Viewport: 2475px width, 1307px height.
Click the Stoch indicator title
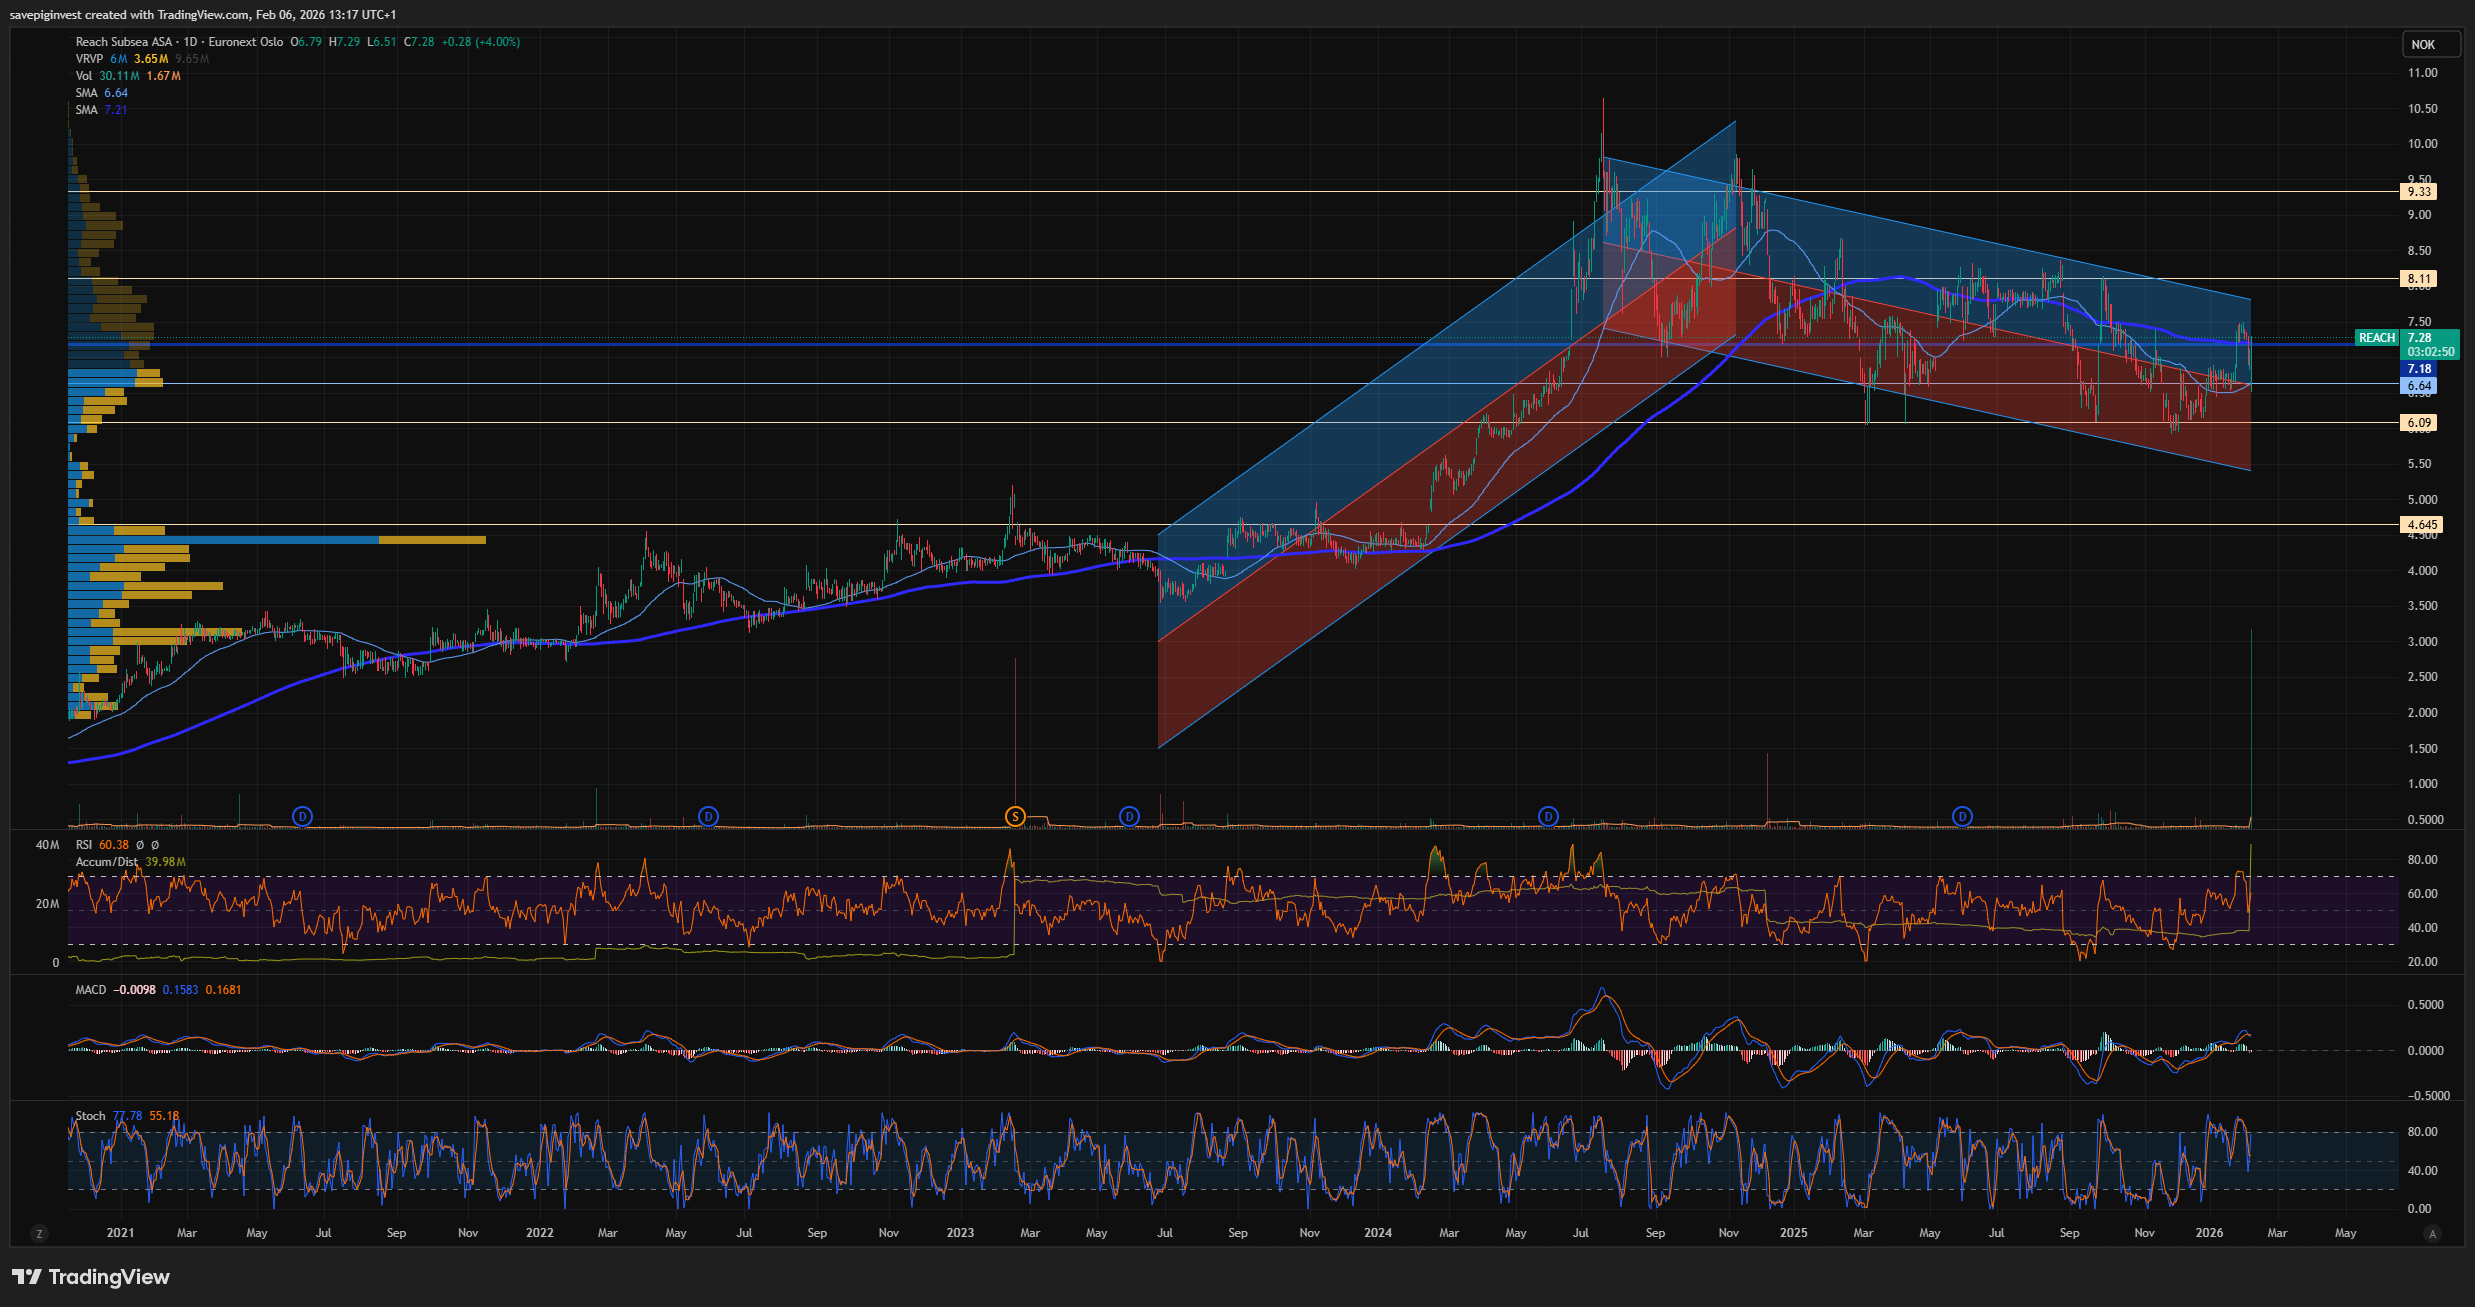pos(90,1116)
